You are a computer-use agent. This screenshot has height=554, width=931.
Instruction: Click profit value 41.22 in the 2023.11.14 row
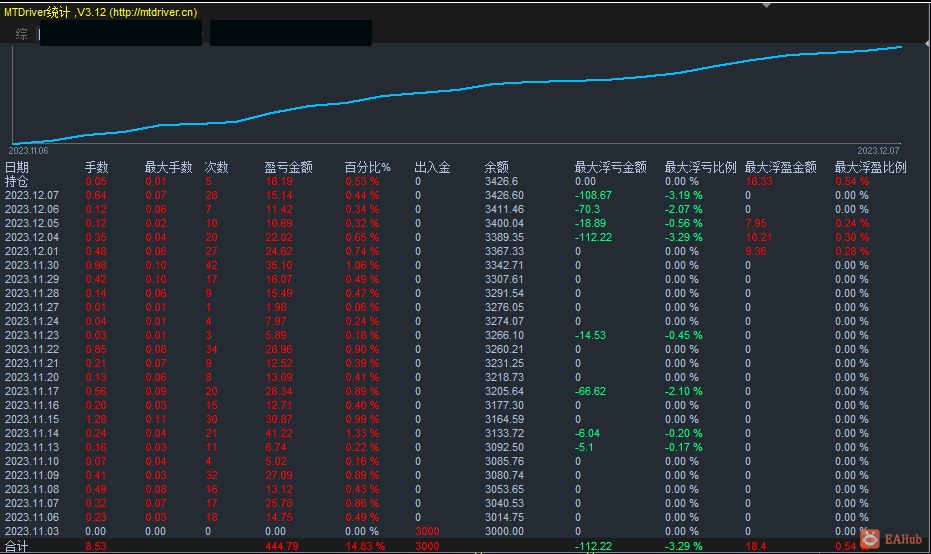[x=279, y=433]
